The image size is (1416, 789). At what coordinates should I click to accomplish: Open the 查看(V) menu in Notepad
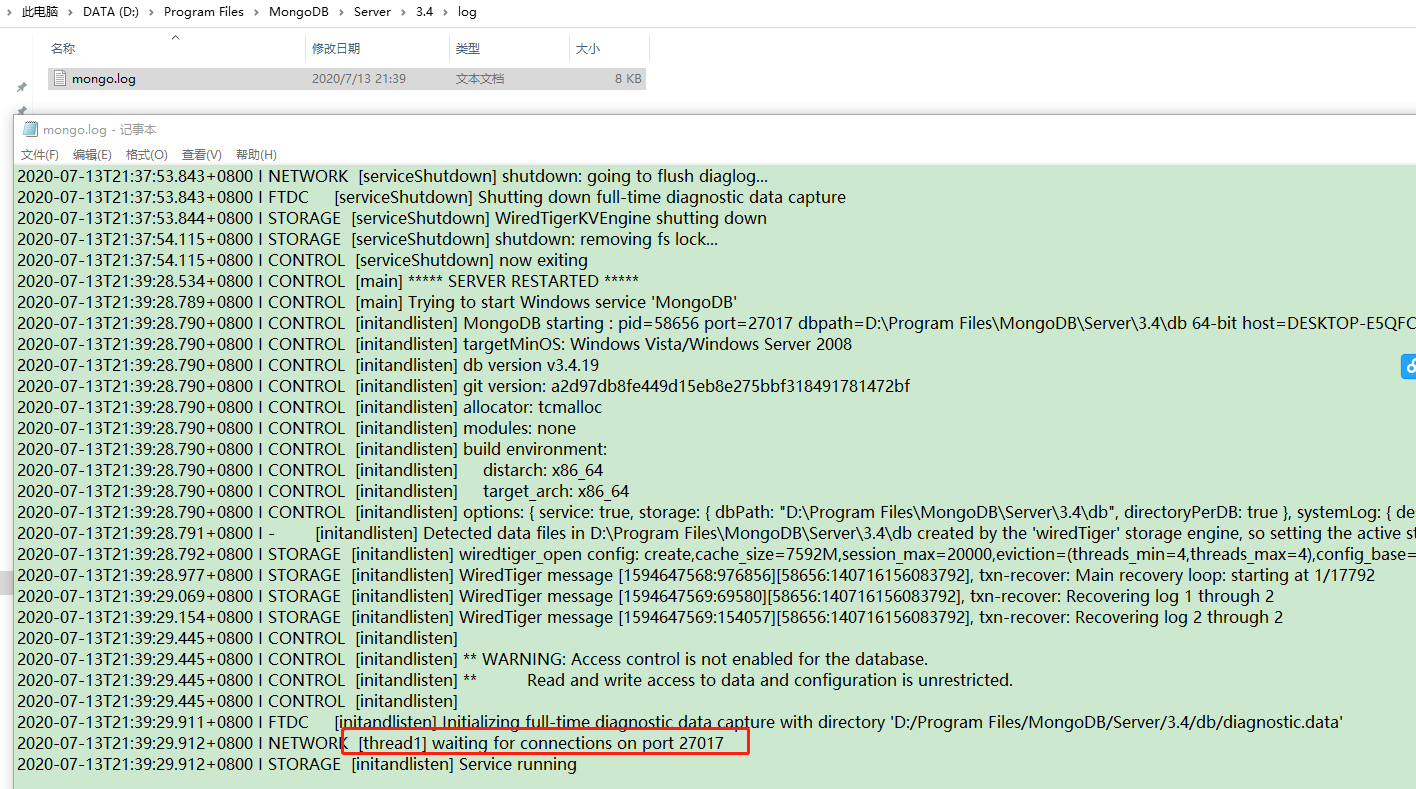pyautogui.click(x=200, y=154)
